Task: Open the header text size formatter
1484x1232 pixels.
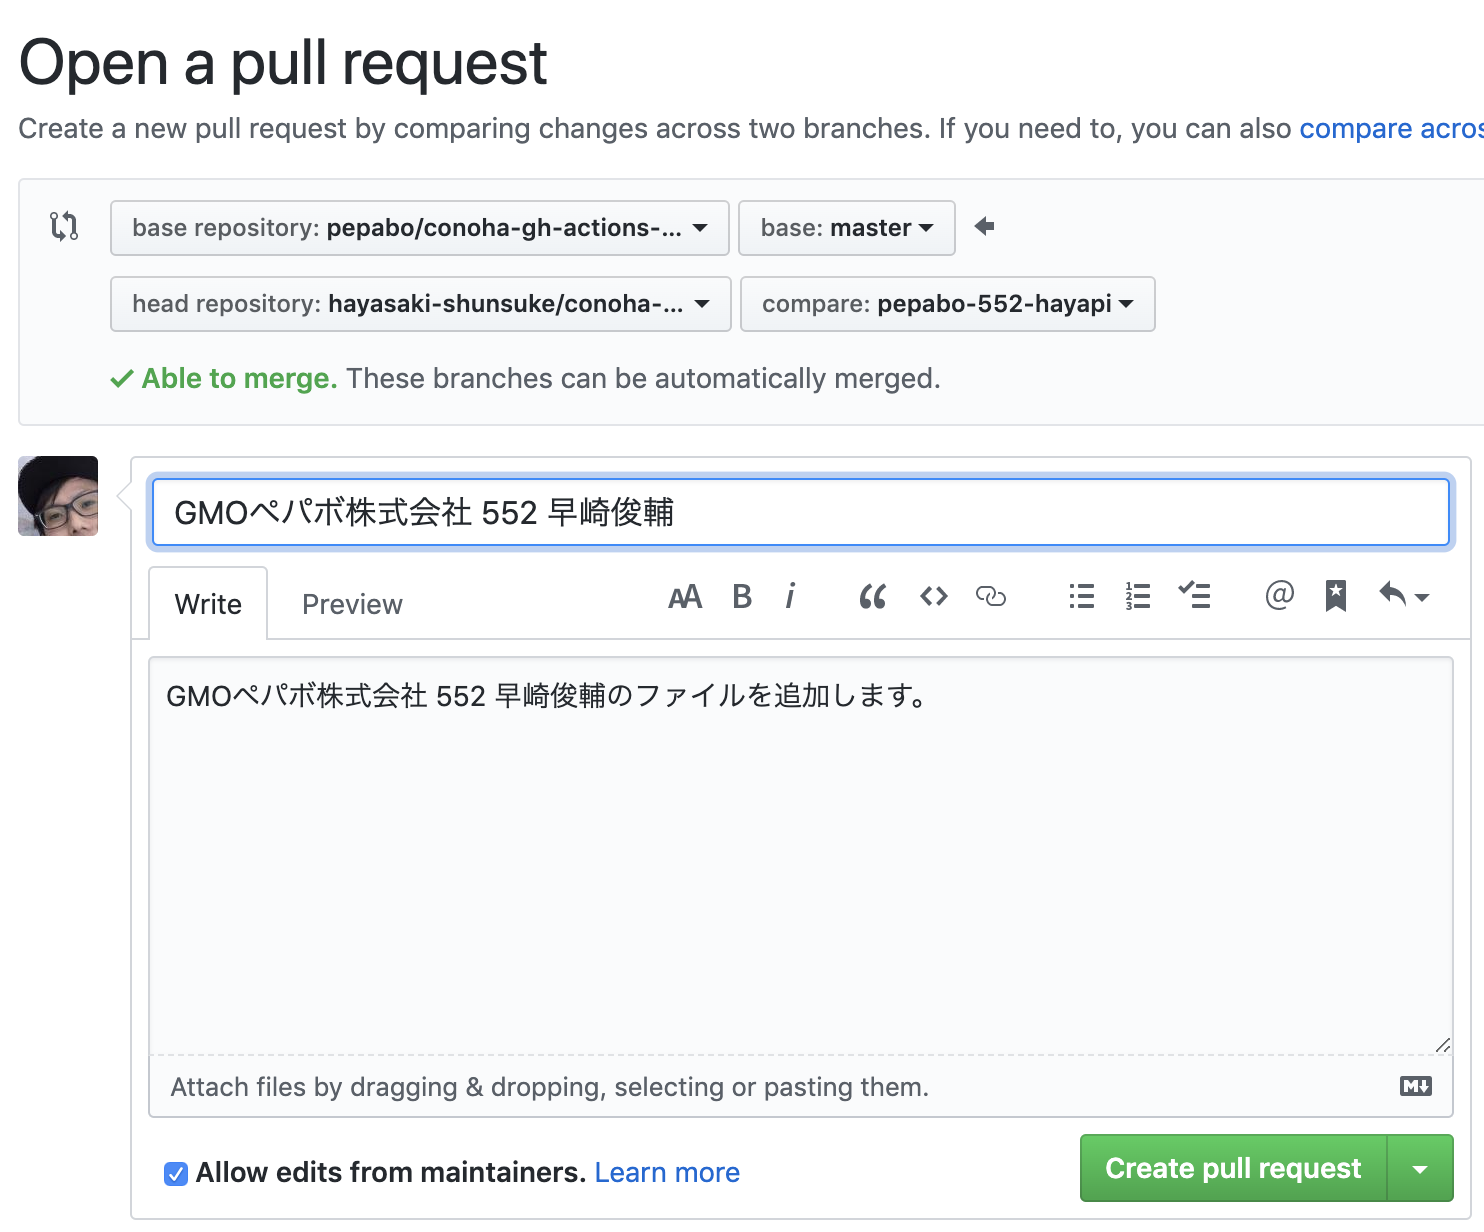Action: (685, 596)
